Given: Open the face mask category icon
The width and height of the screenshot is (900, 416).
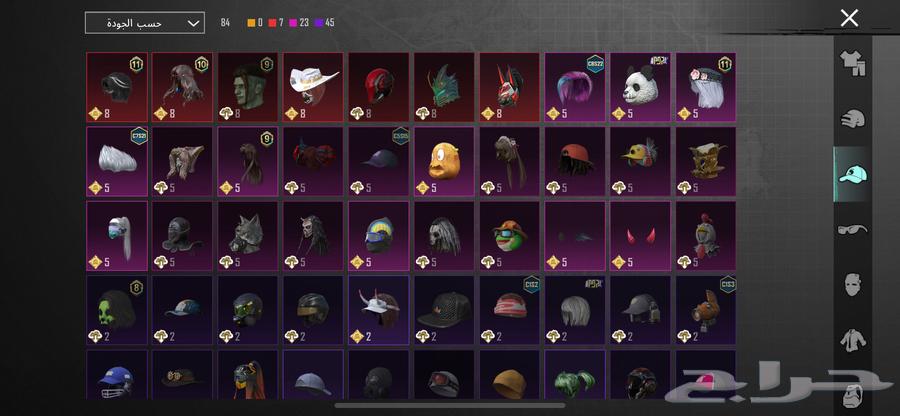Looking at the screenshot, I should click(852, 285).
